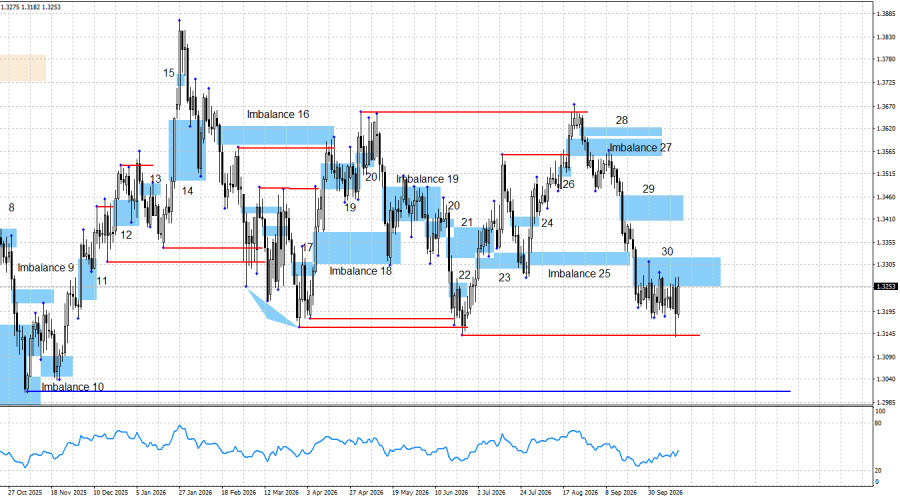900x500 pixels.
Task: Click the current price tag 1.3253 on the price axis
Action: pyautogui.click(x=886, y=286)
